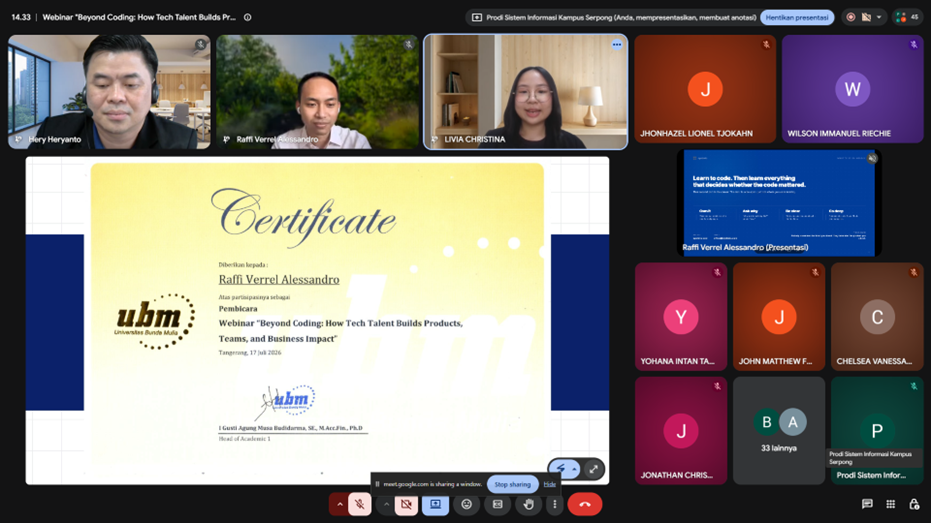Open more options three-dot menu in controls
Viewport: 931px width, 523px height.
(555, 504)
